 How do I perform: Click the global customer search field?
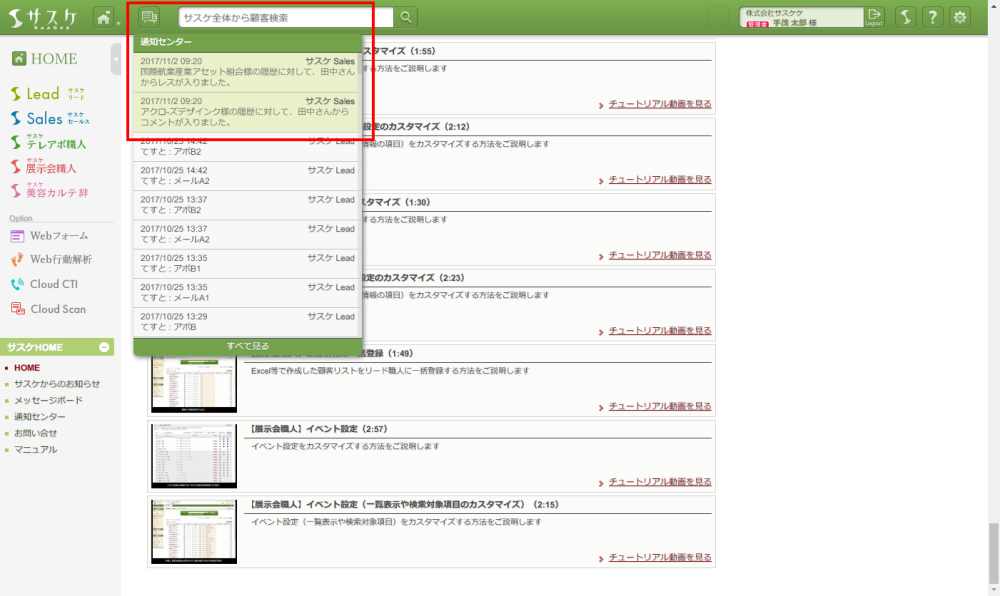[x=287, y=17]
